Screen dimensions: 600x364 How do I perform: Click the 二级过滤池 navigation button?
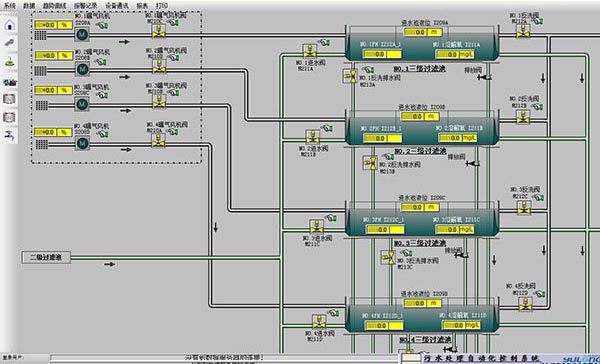coord(46,257)
